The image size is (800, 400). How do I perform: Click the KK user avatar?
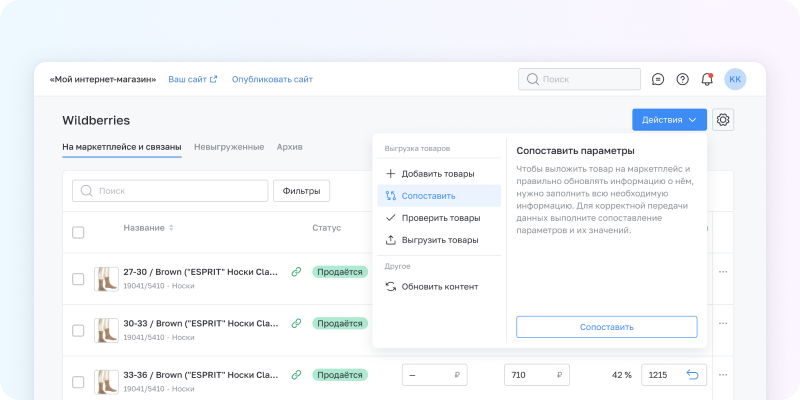tap(735, 79)
